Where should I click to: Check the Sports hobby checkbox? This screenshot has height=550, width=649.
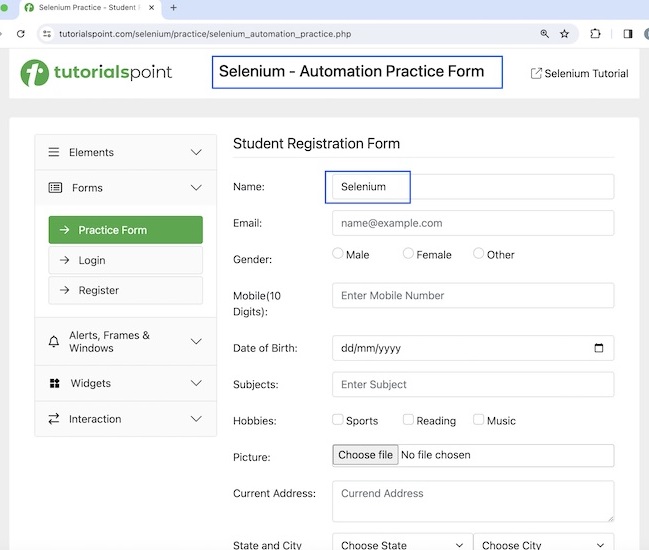pos(338,420)
